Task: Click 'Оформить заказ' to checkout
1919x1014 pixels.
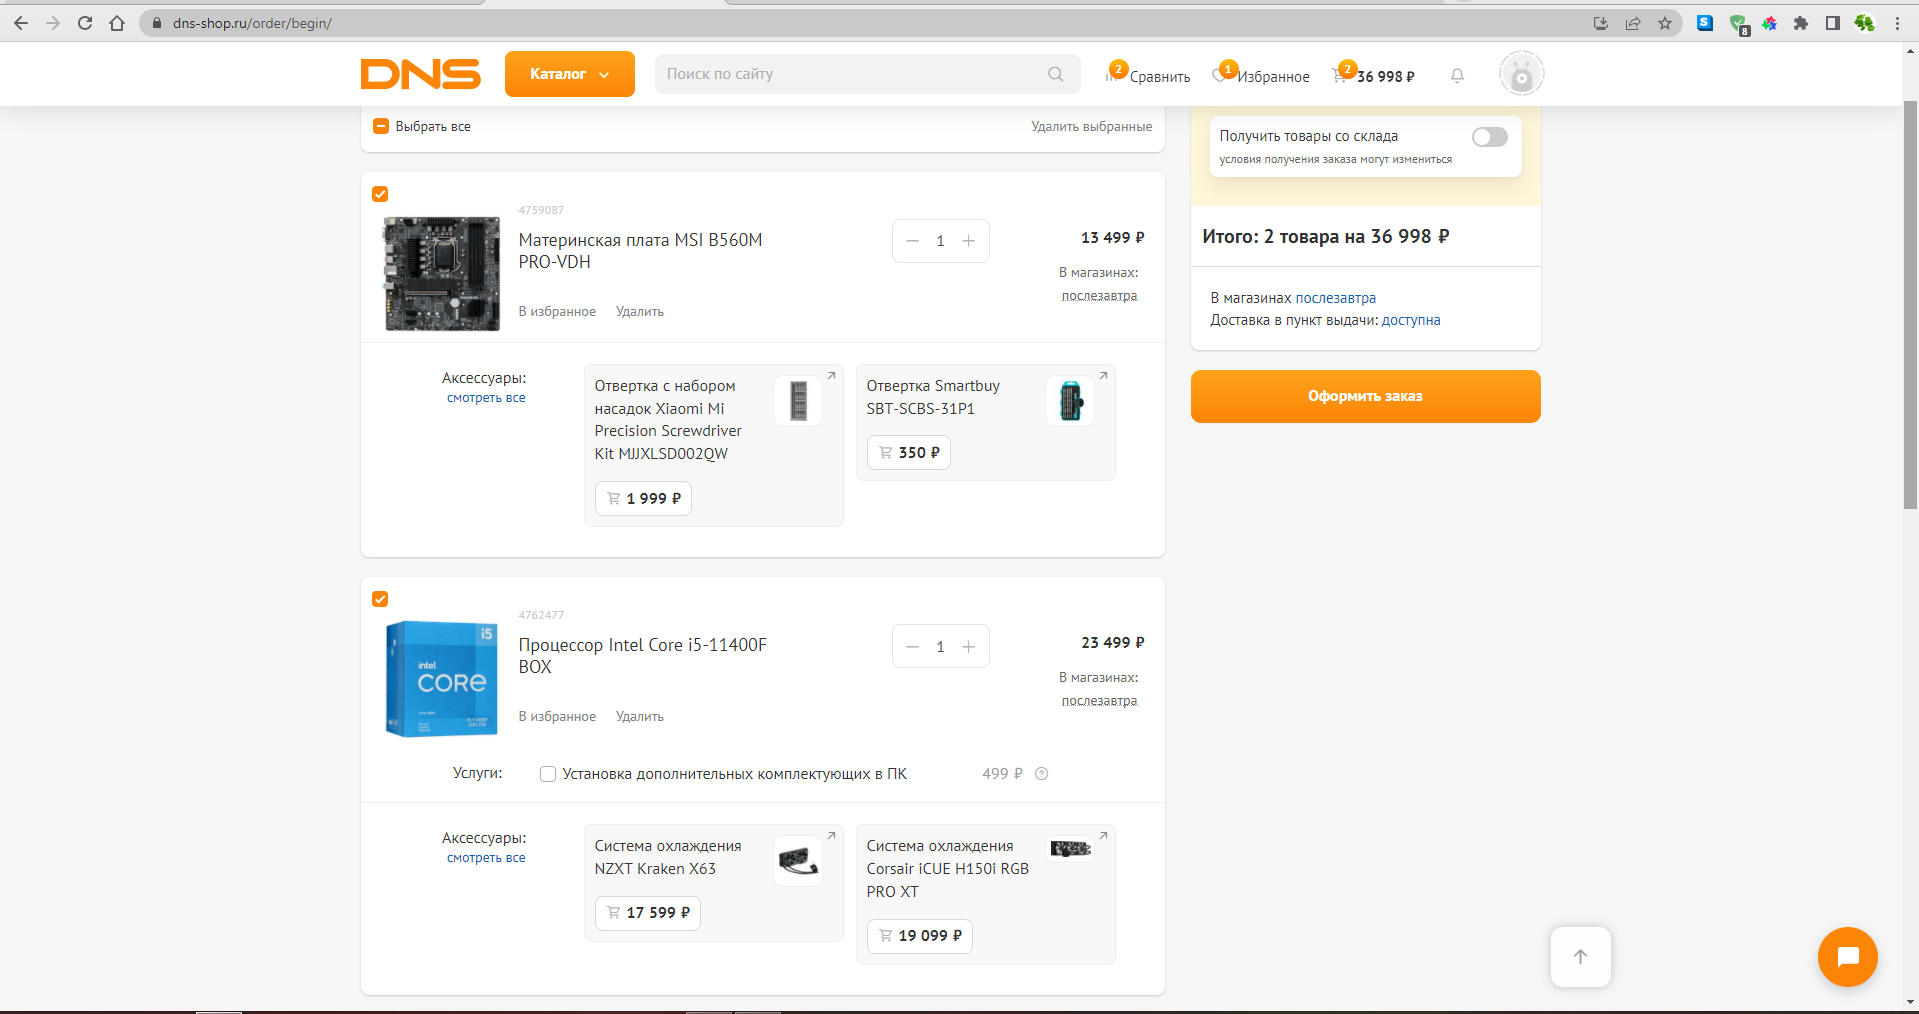Action: point(1365,396)
